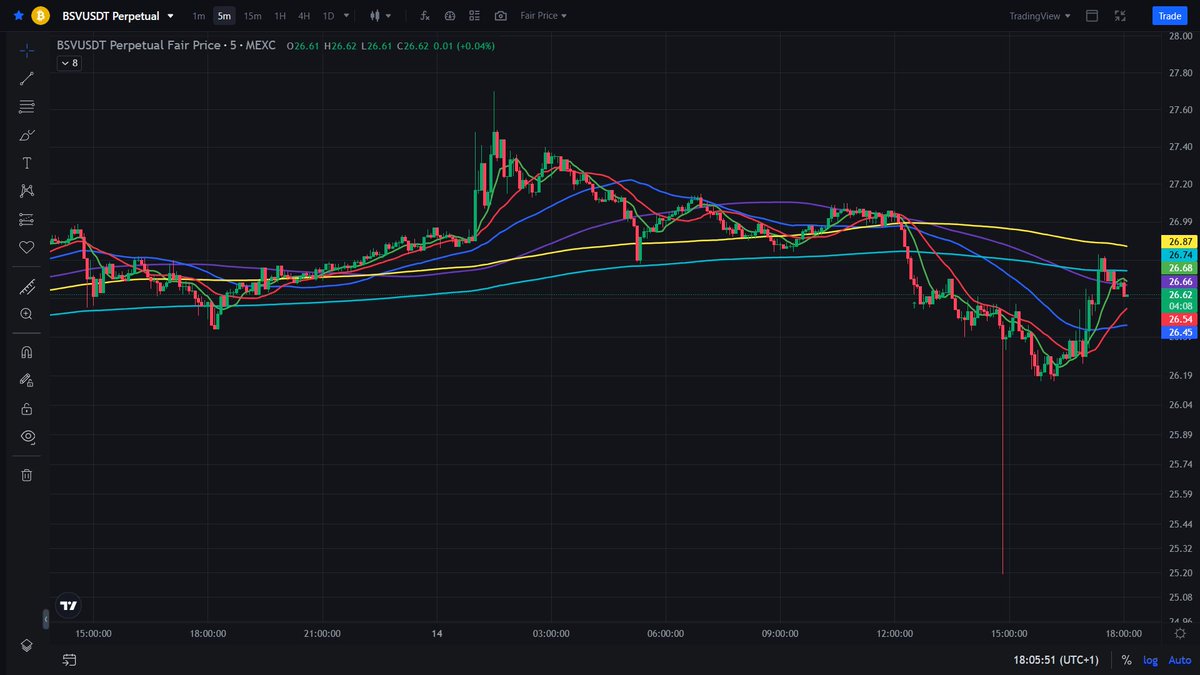Toggle Auto scale mode
The height and width of the screenshot is (675, 1200).
[1179, 660]
